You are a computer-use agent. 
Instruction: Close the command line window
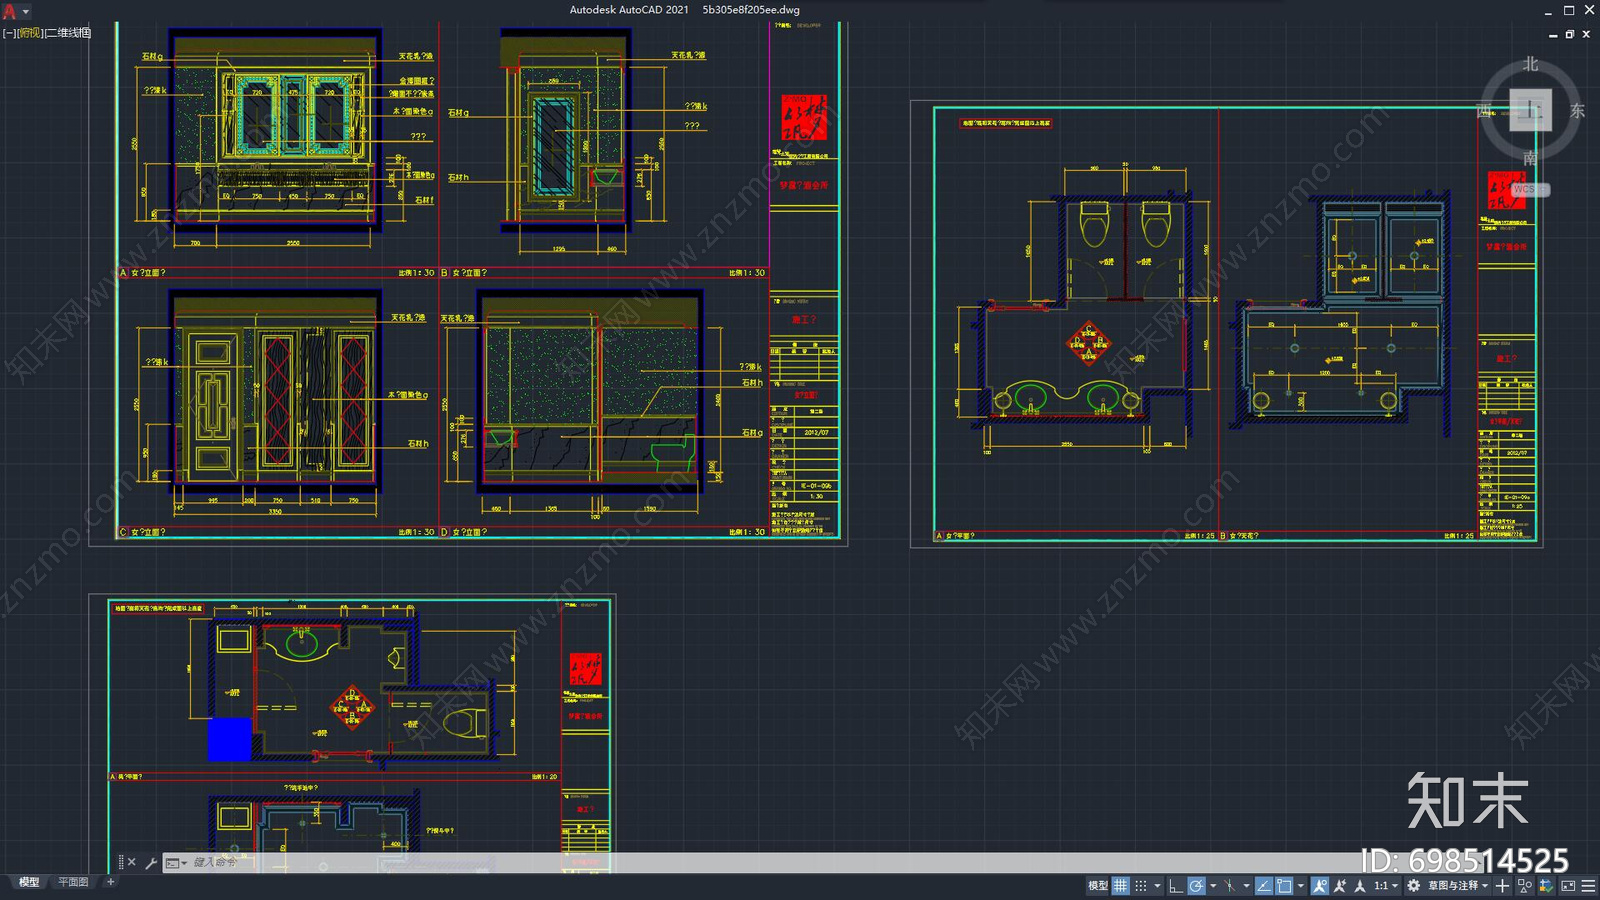pyautogui.click(x=132, y=862)
